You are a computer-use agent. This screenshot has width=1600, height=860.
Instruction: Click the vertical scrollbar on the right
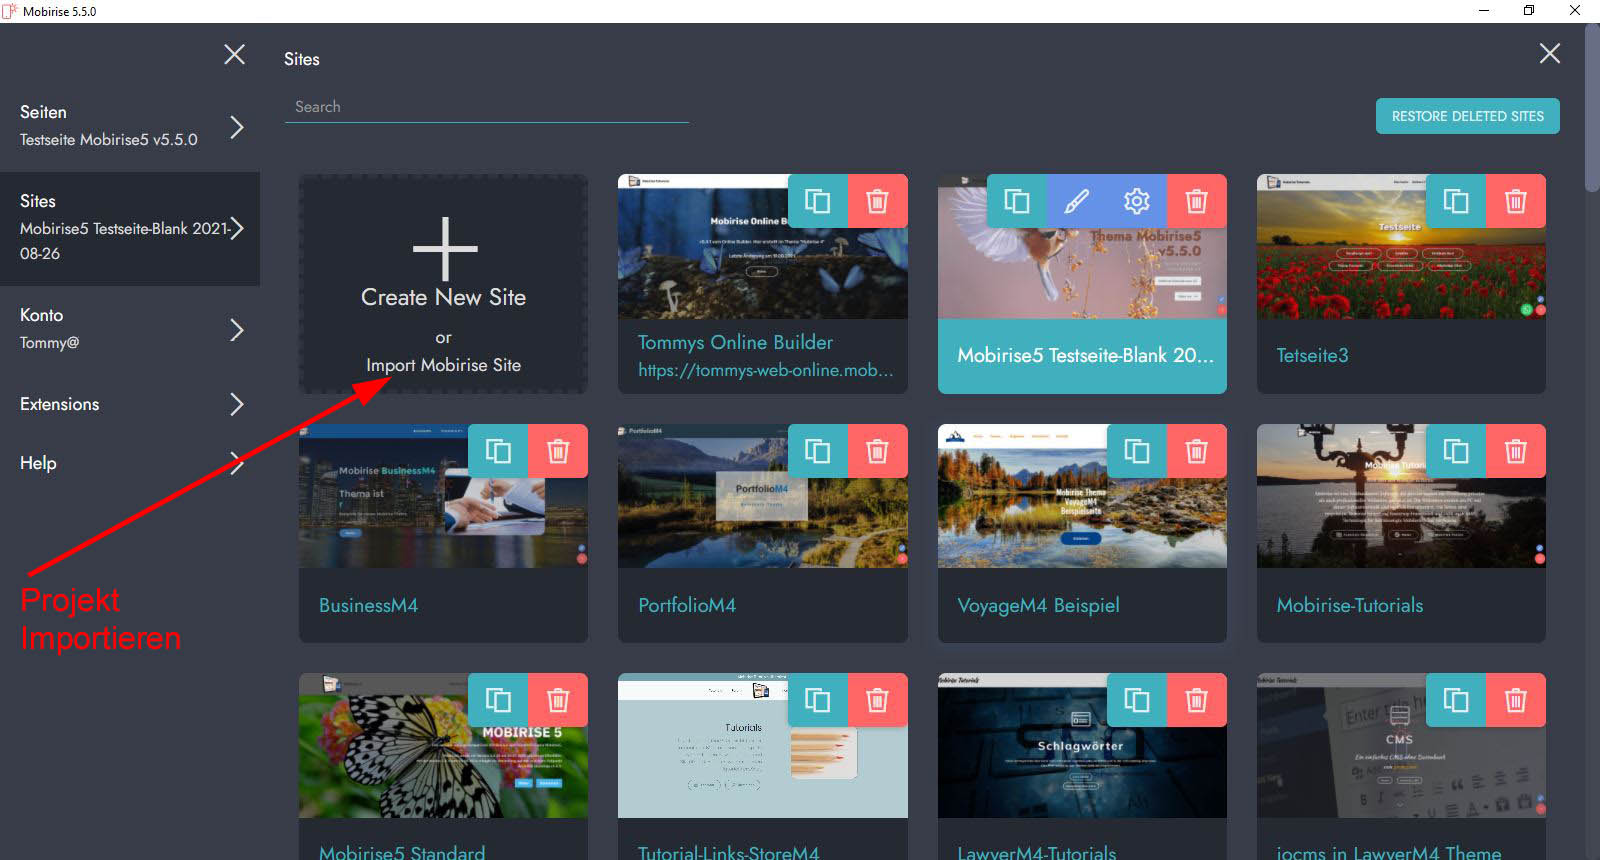1592,120
